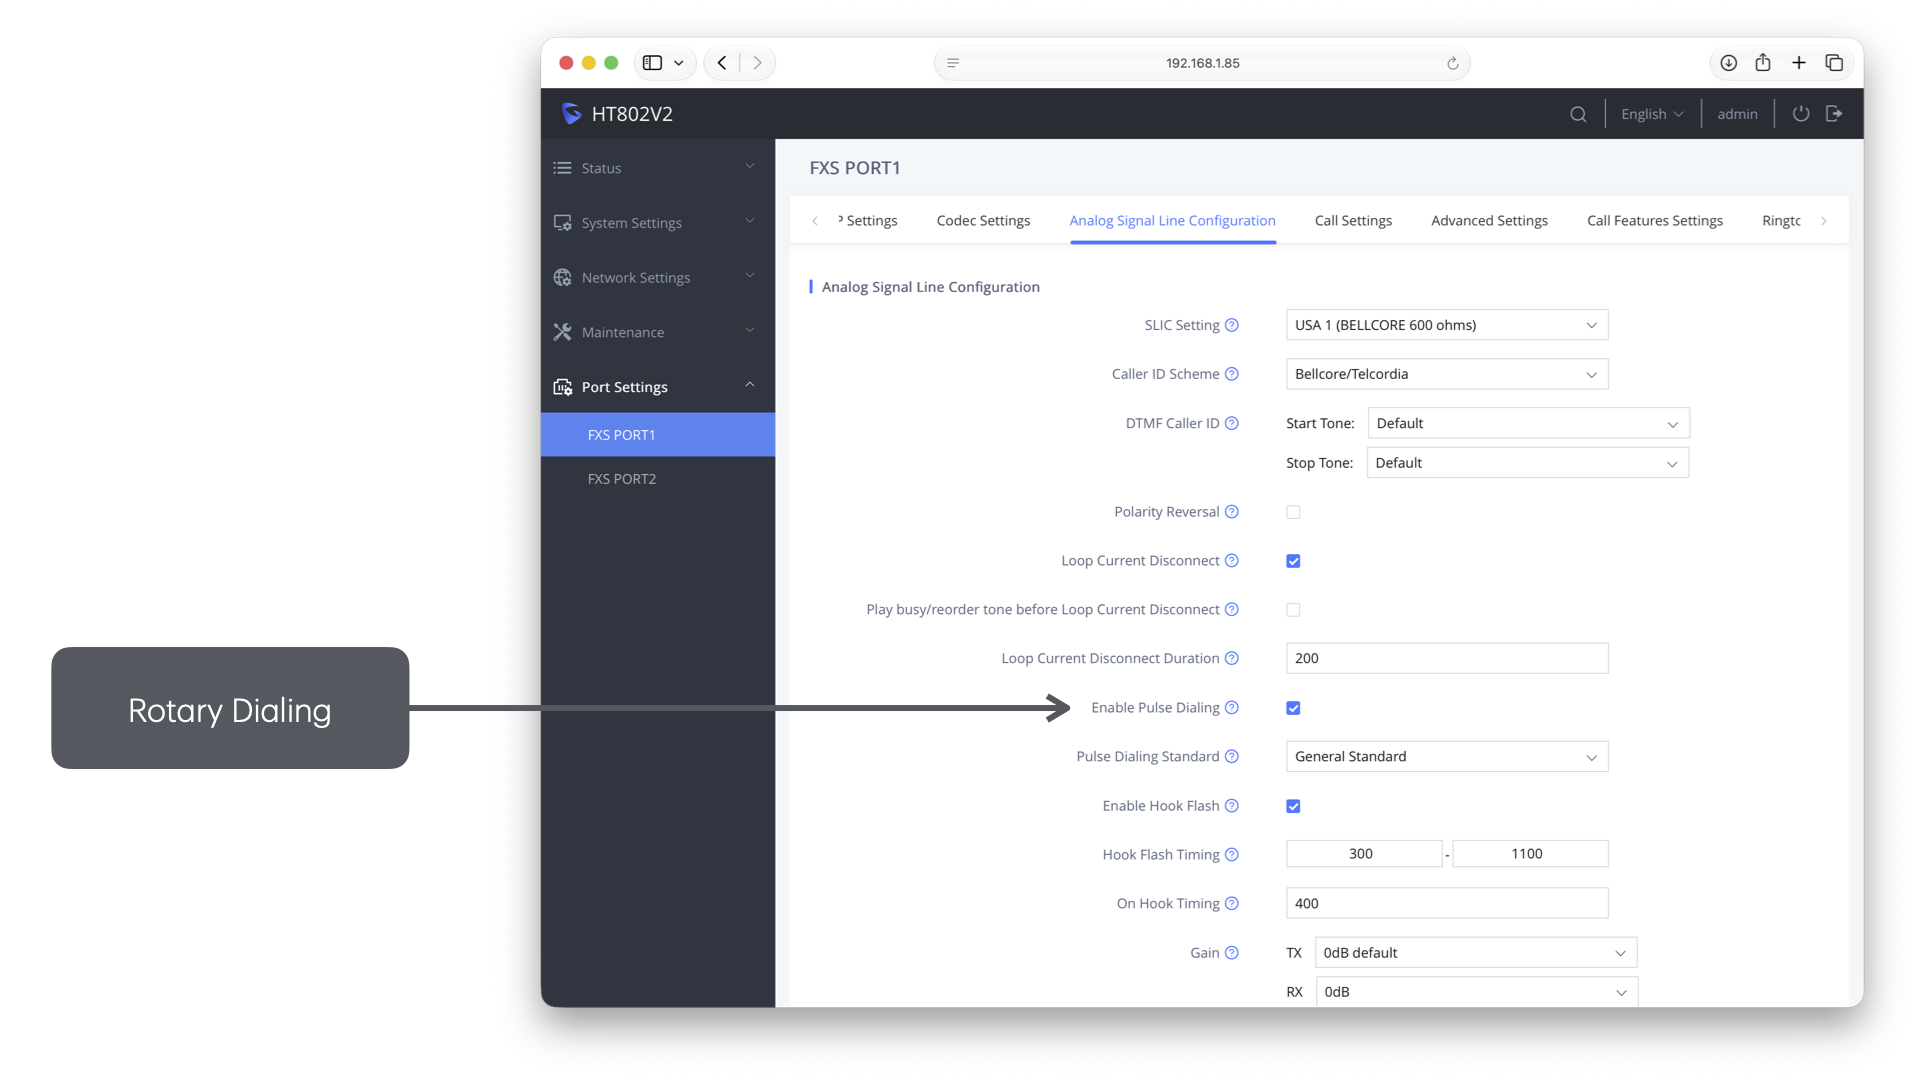The width and height of the screenshot is (1920, 1080).
Task: Open the Call Features Settings tab
Action: click(1655, 221)
